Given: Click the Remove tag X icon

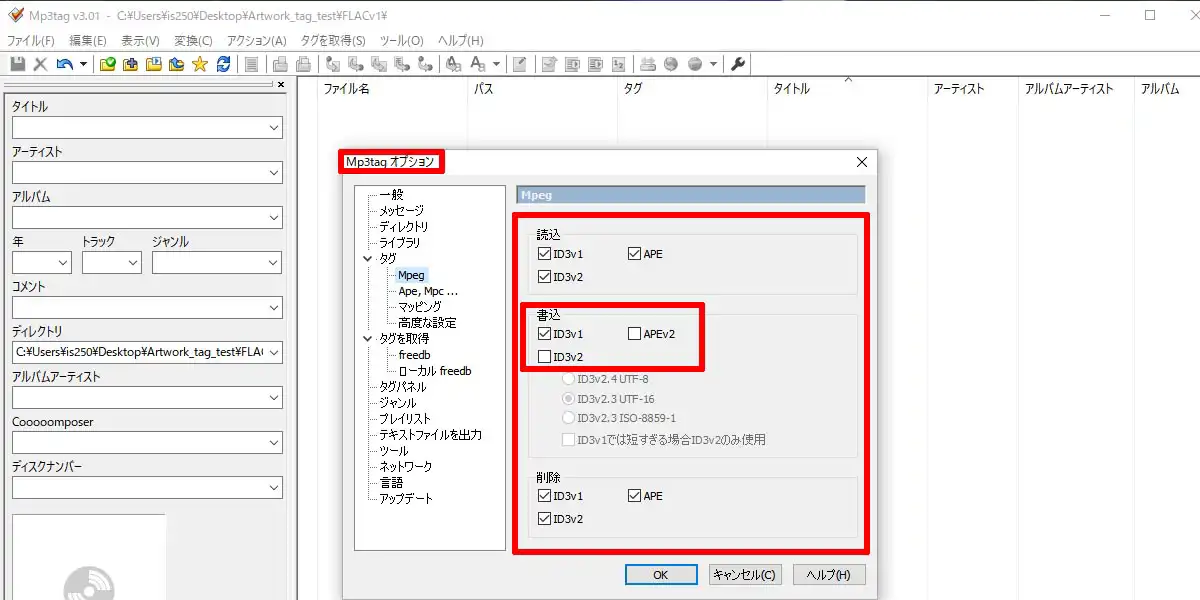Looking at the screenshot, I should (40, 64).
